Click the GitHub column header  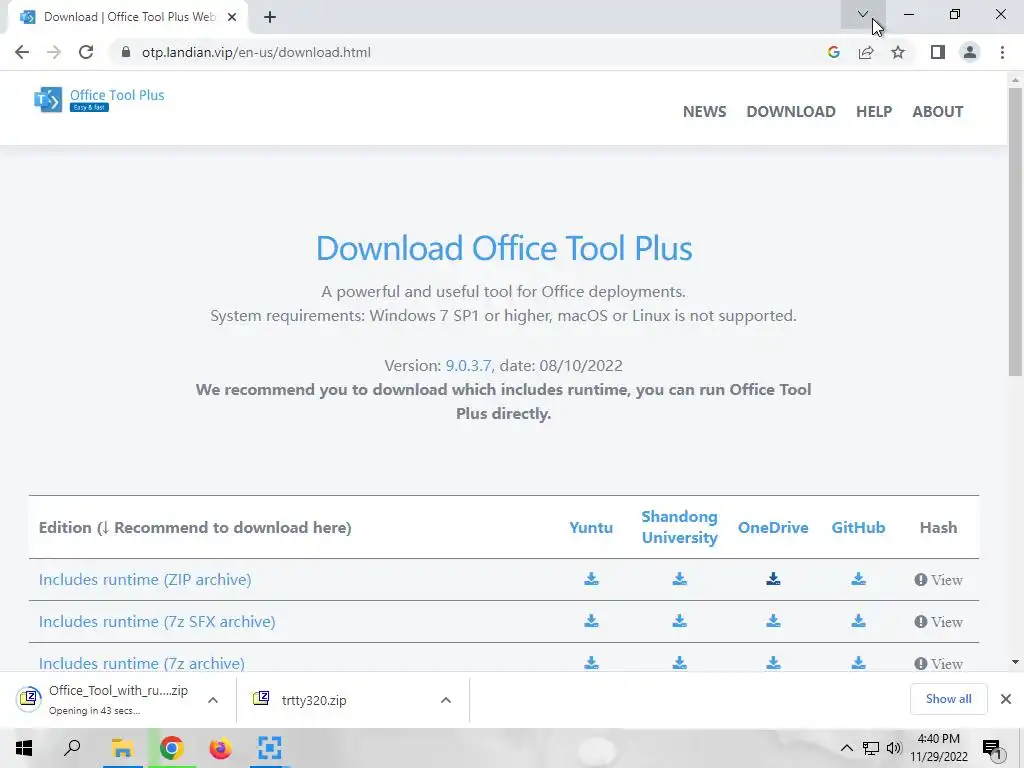(x=858, y=528)
